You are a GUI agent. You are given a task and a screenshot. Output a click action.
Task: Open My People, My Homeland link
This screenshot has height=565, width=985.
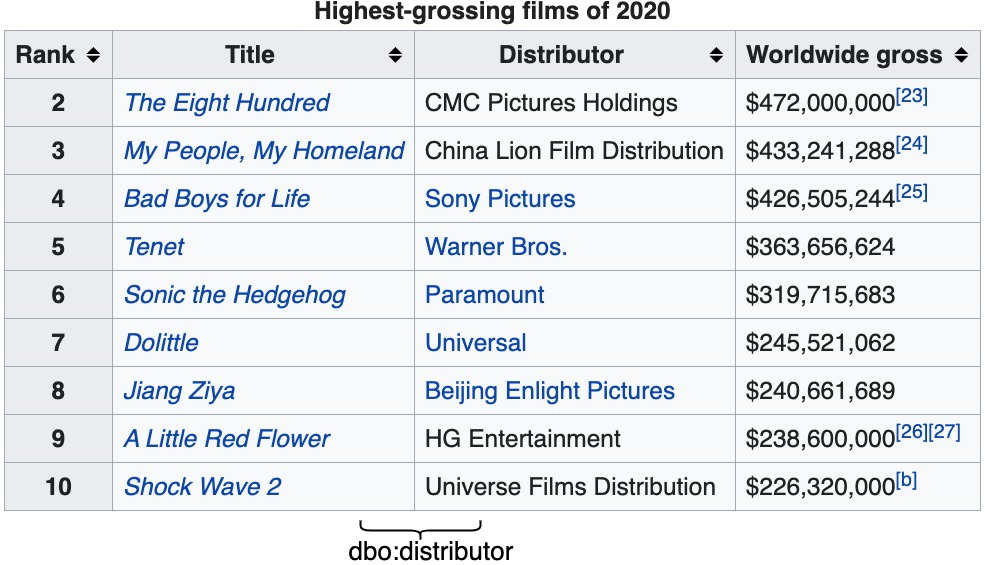(x=264, y=151)
